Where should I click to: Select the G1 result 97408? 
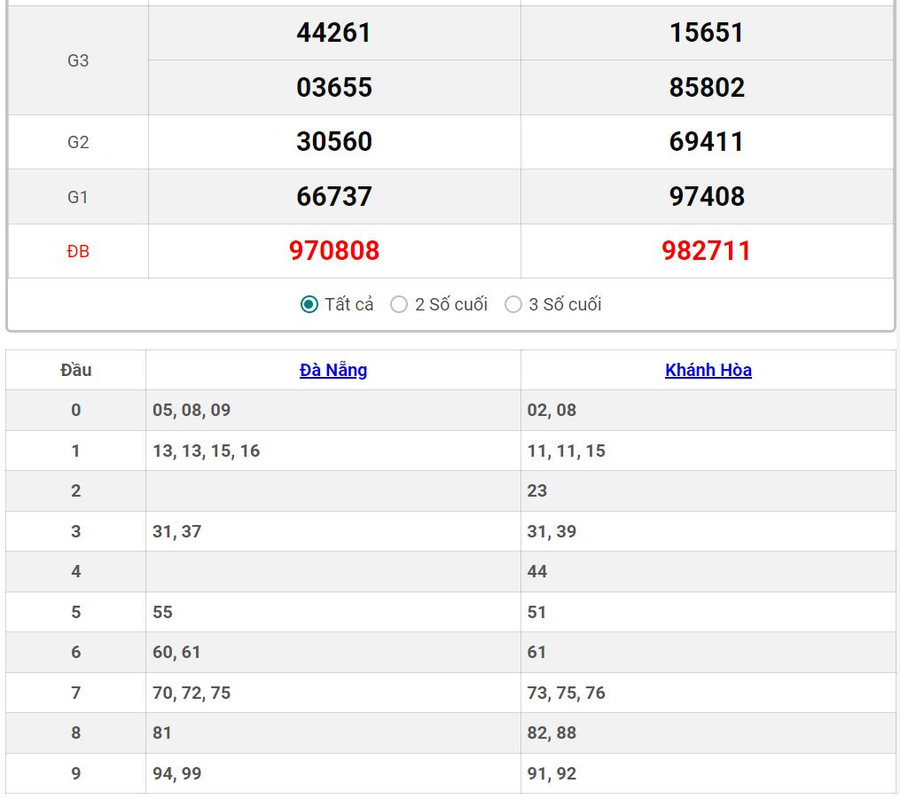point(706,196)
